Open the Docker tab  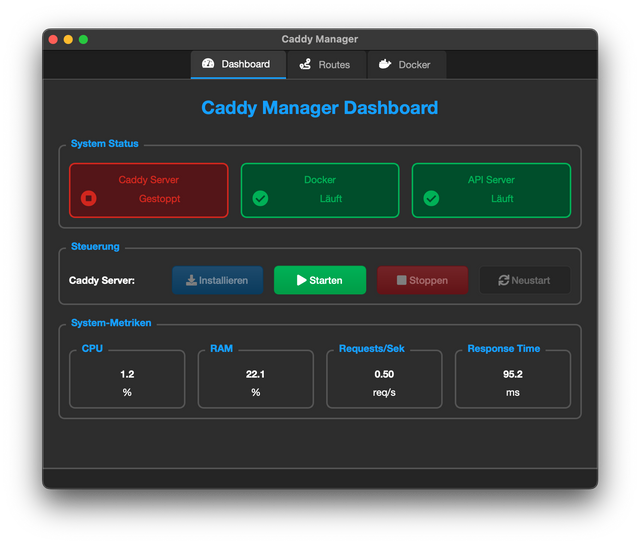(x=407, y=65)
